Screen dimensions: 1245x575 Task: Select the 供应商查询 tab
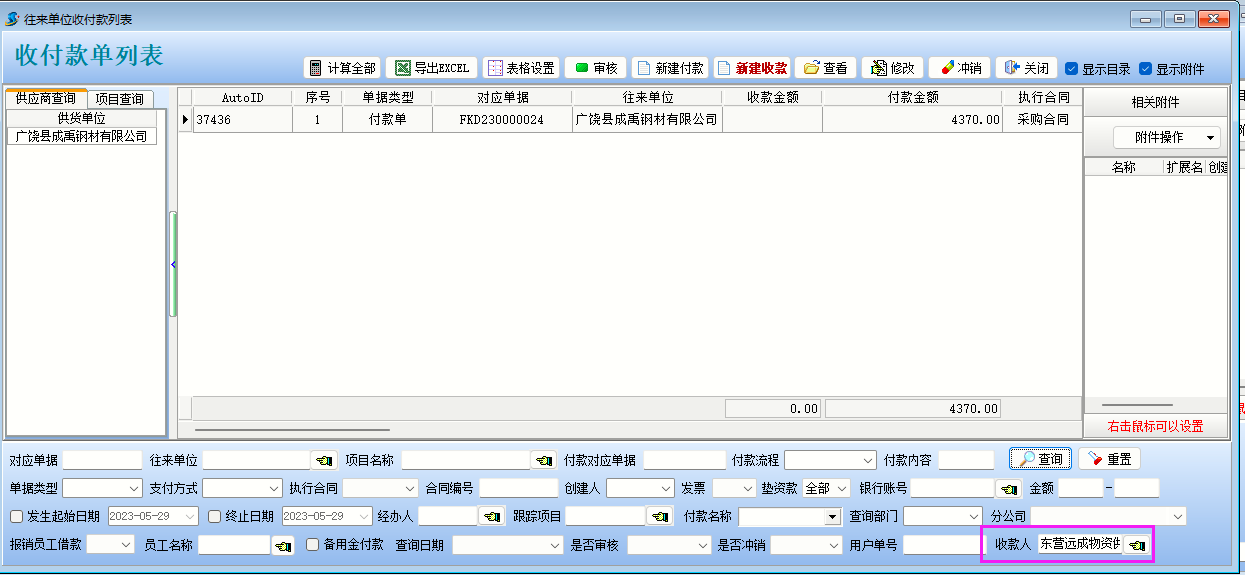[x=46, y=99]
